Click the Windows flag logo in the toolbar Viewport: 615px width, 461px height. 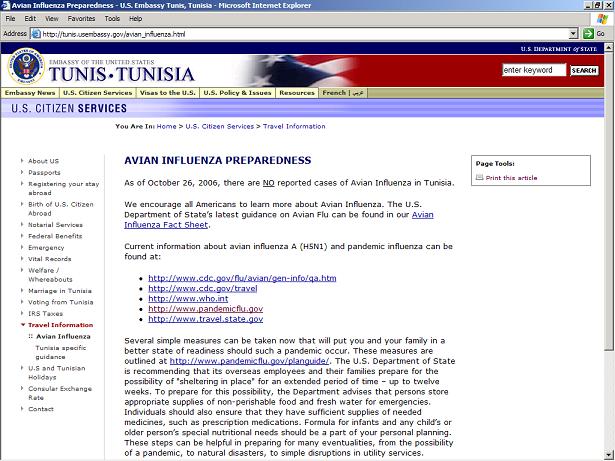coord(602,18)
